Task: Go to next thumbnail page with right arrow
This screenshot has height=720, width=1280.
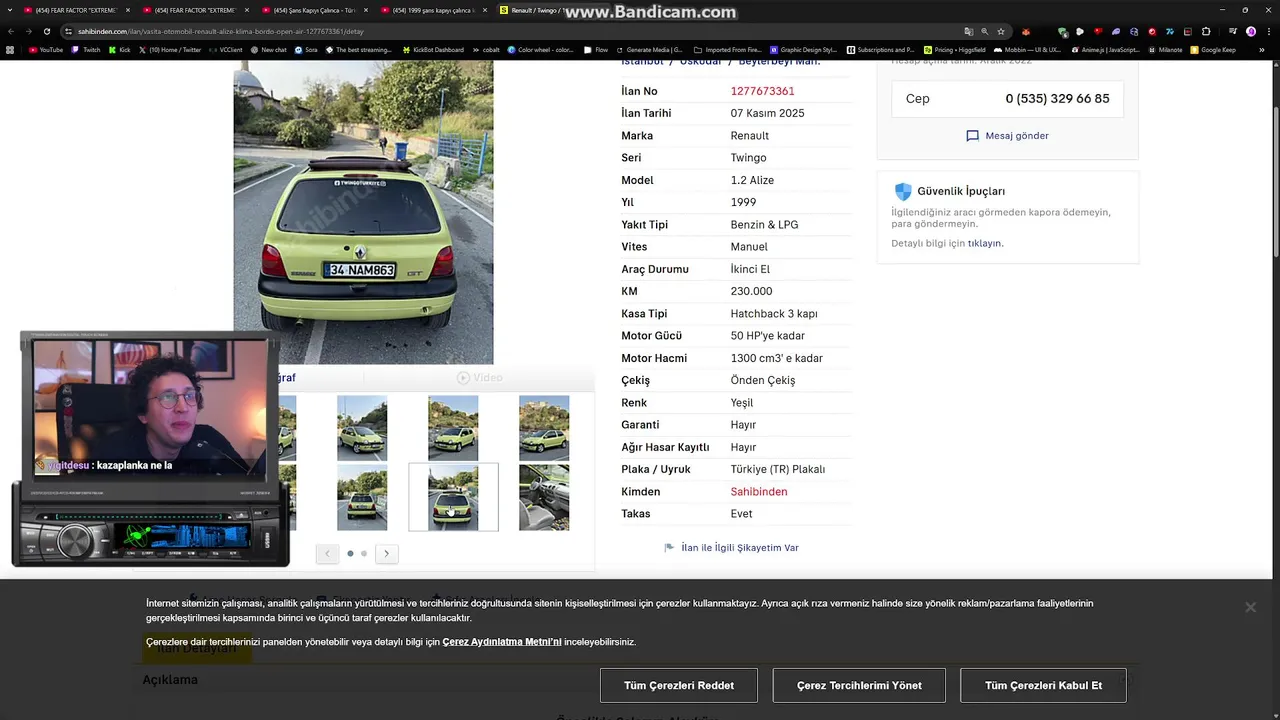Action: (x=386, y=553)
